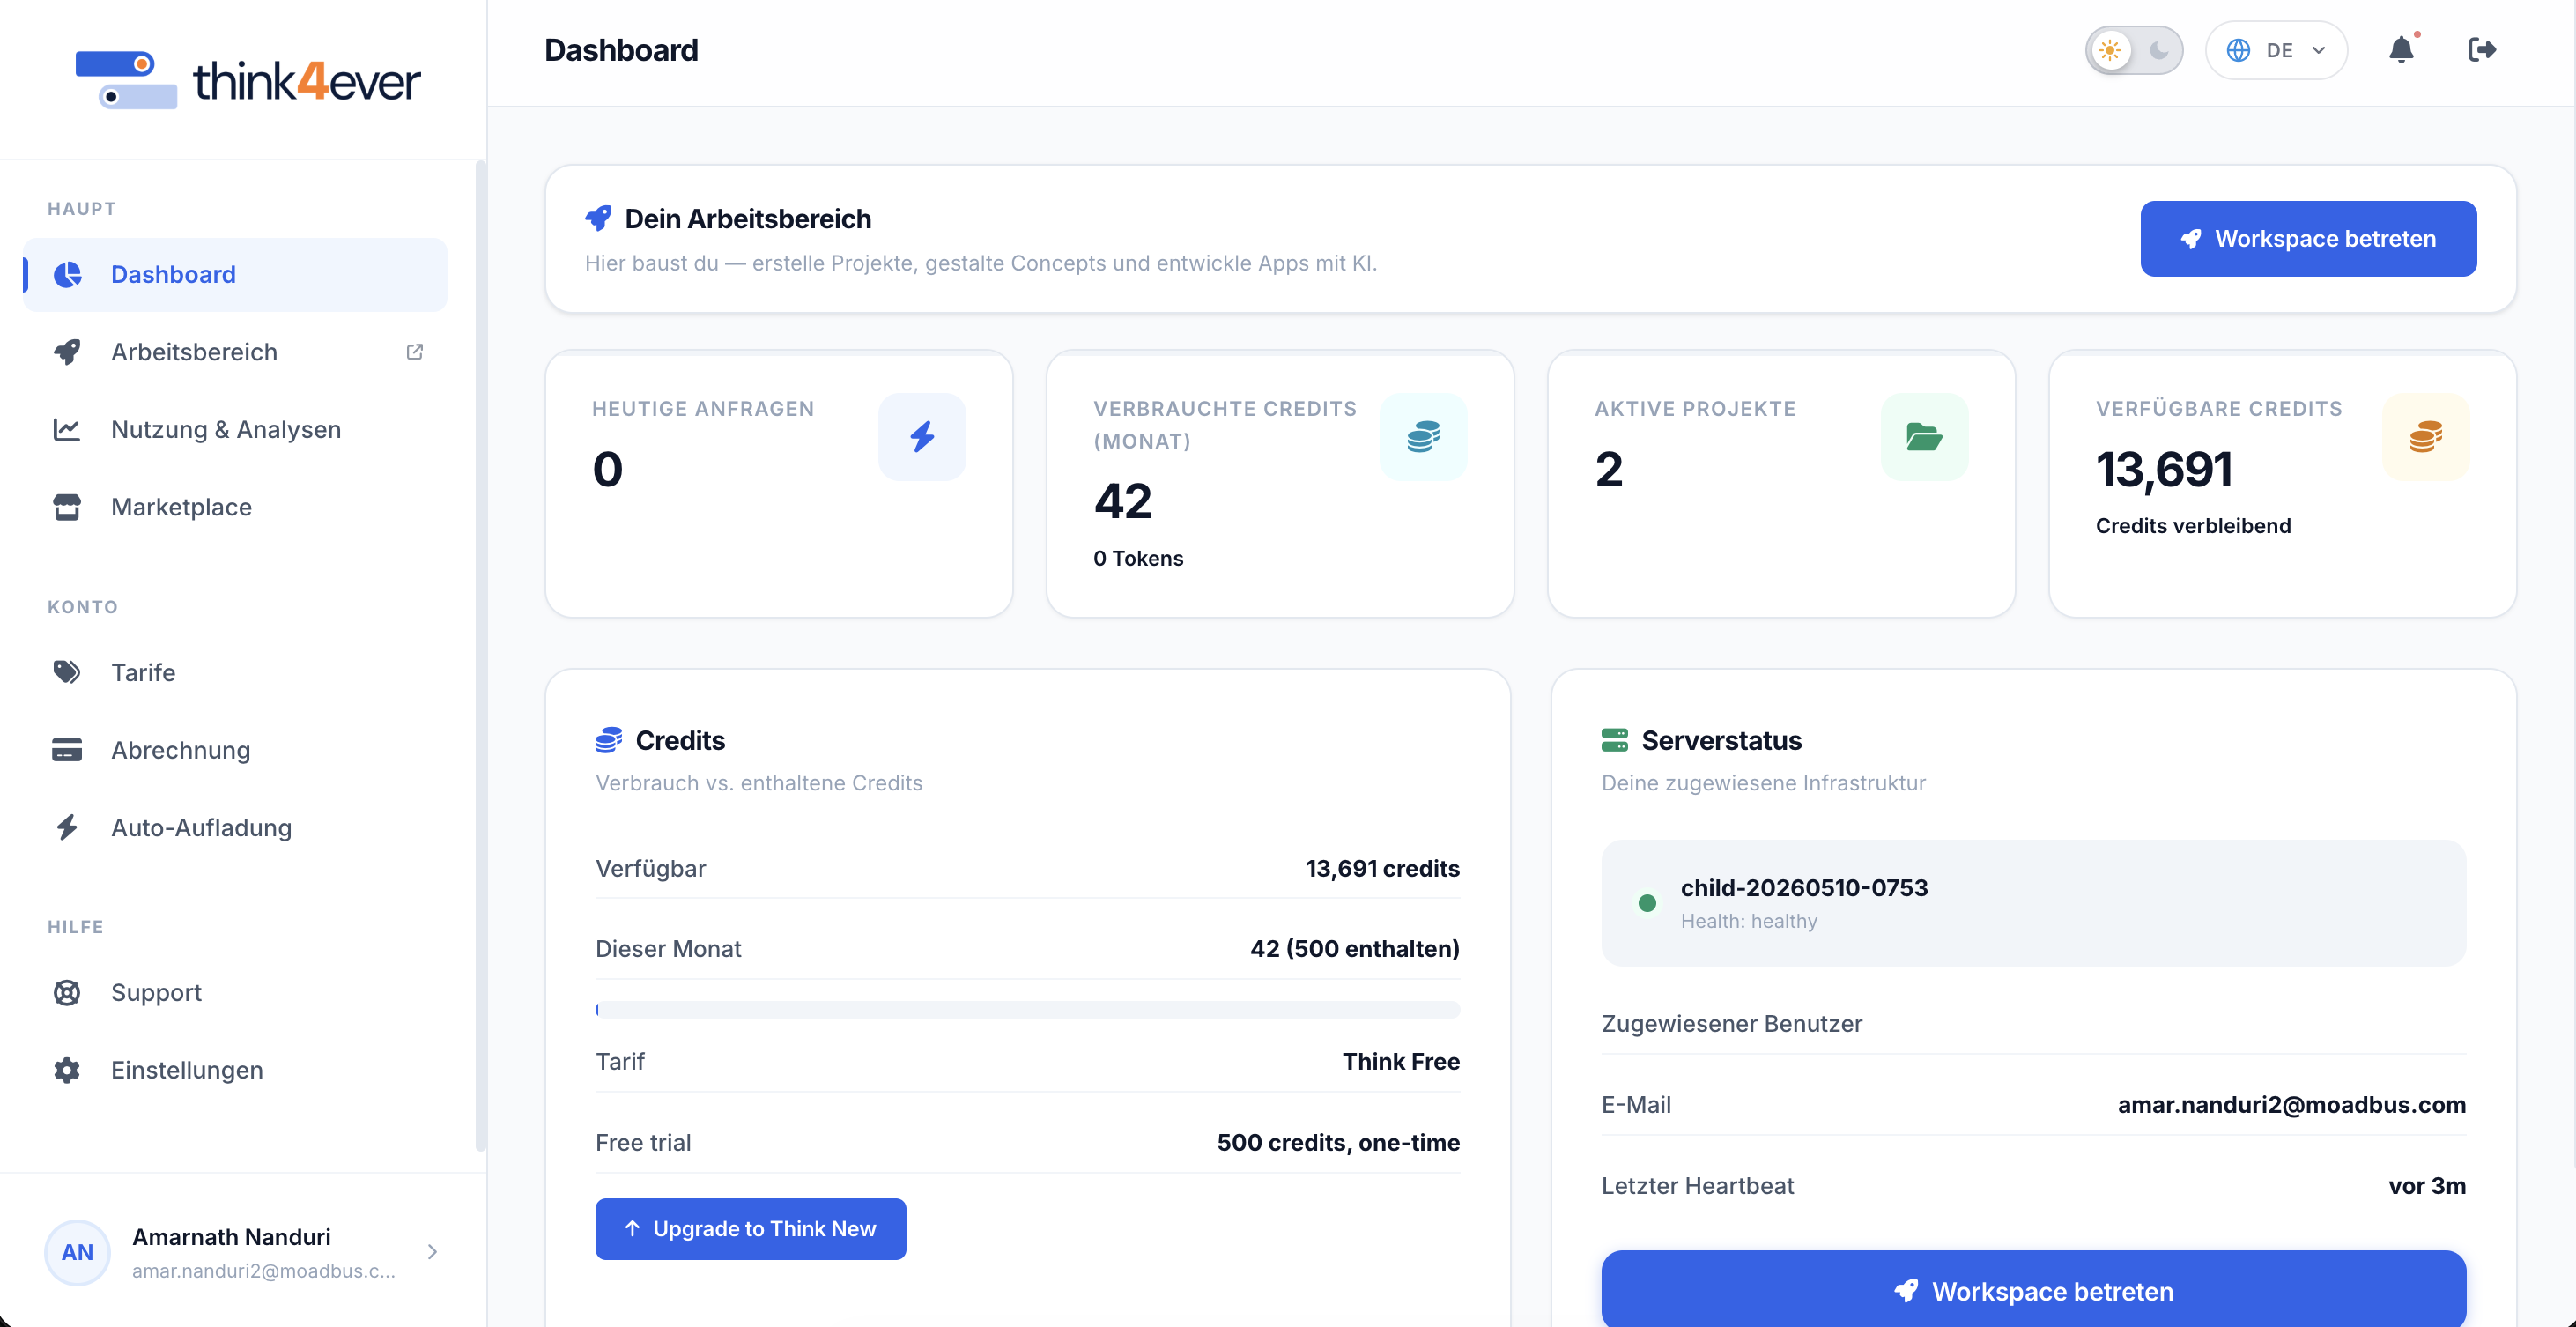The image size is (2576, 1327).
Task: Click the credits usage progress bar
Action: (1027, 1010)
